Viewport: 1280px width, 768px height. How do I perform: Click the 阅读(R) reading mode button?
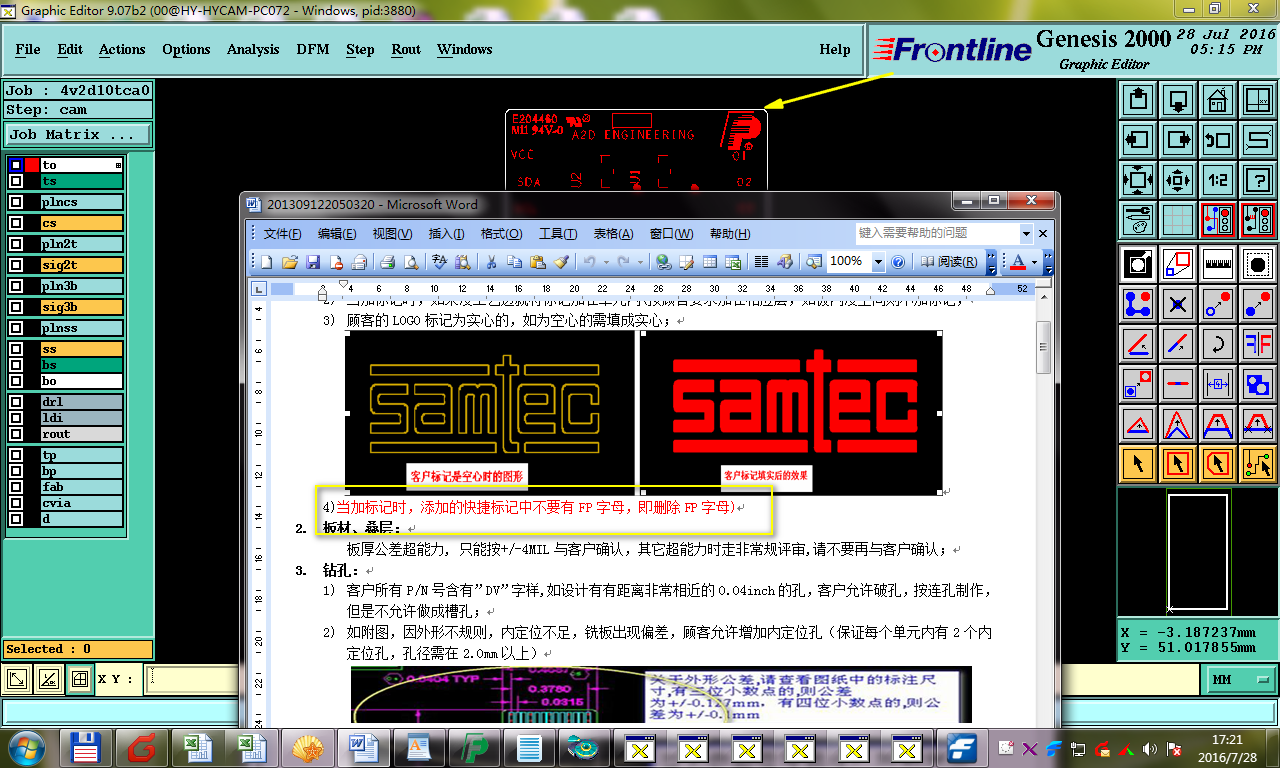(949, 262)
